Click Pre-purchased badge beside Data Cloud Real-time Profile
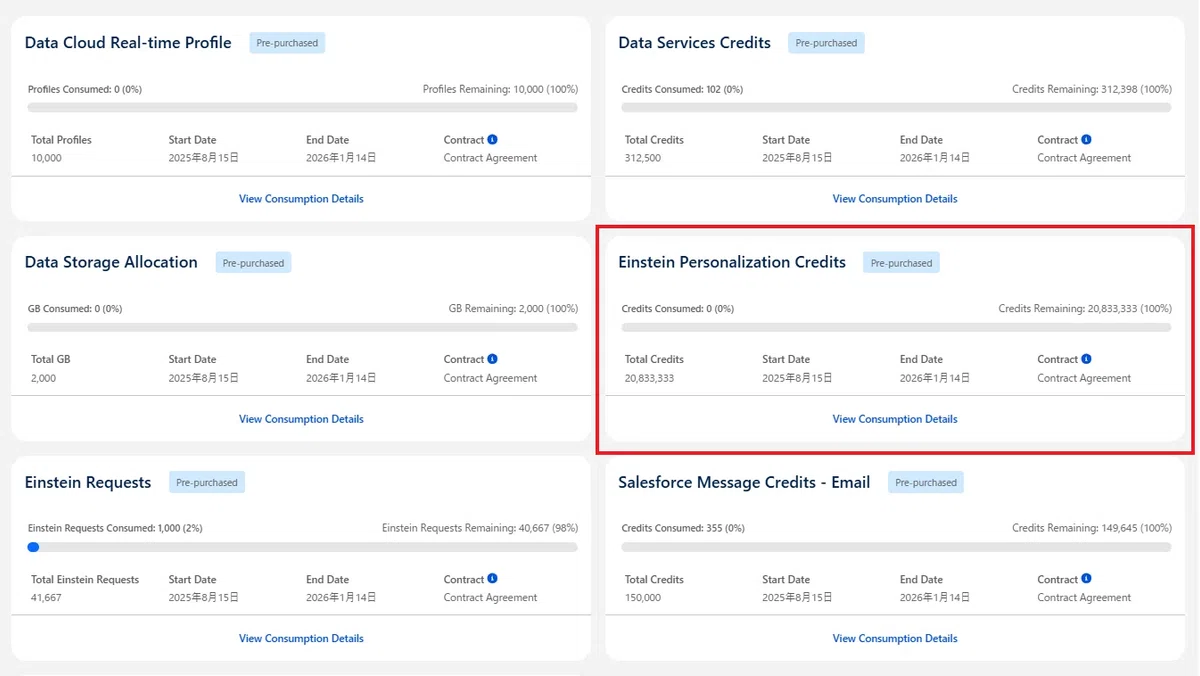The image size is (1200, 676). coord(287,43)
